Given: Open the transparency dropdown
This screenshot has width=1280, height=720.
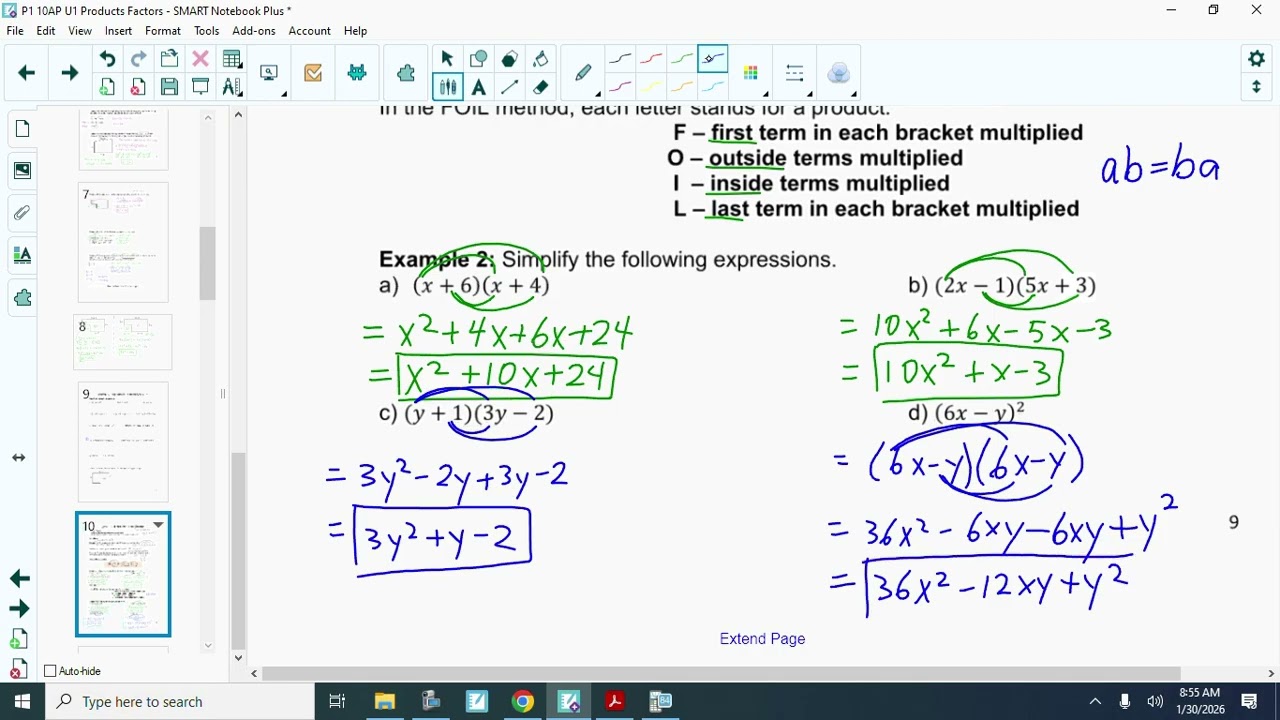Looking at the screenshot, I should coord(839,73).
